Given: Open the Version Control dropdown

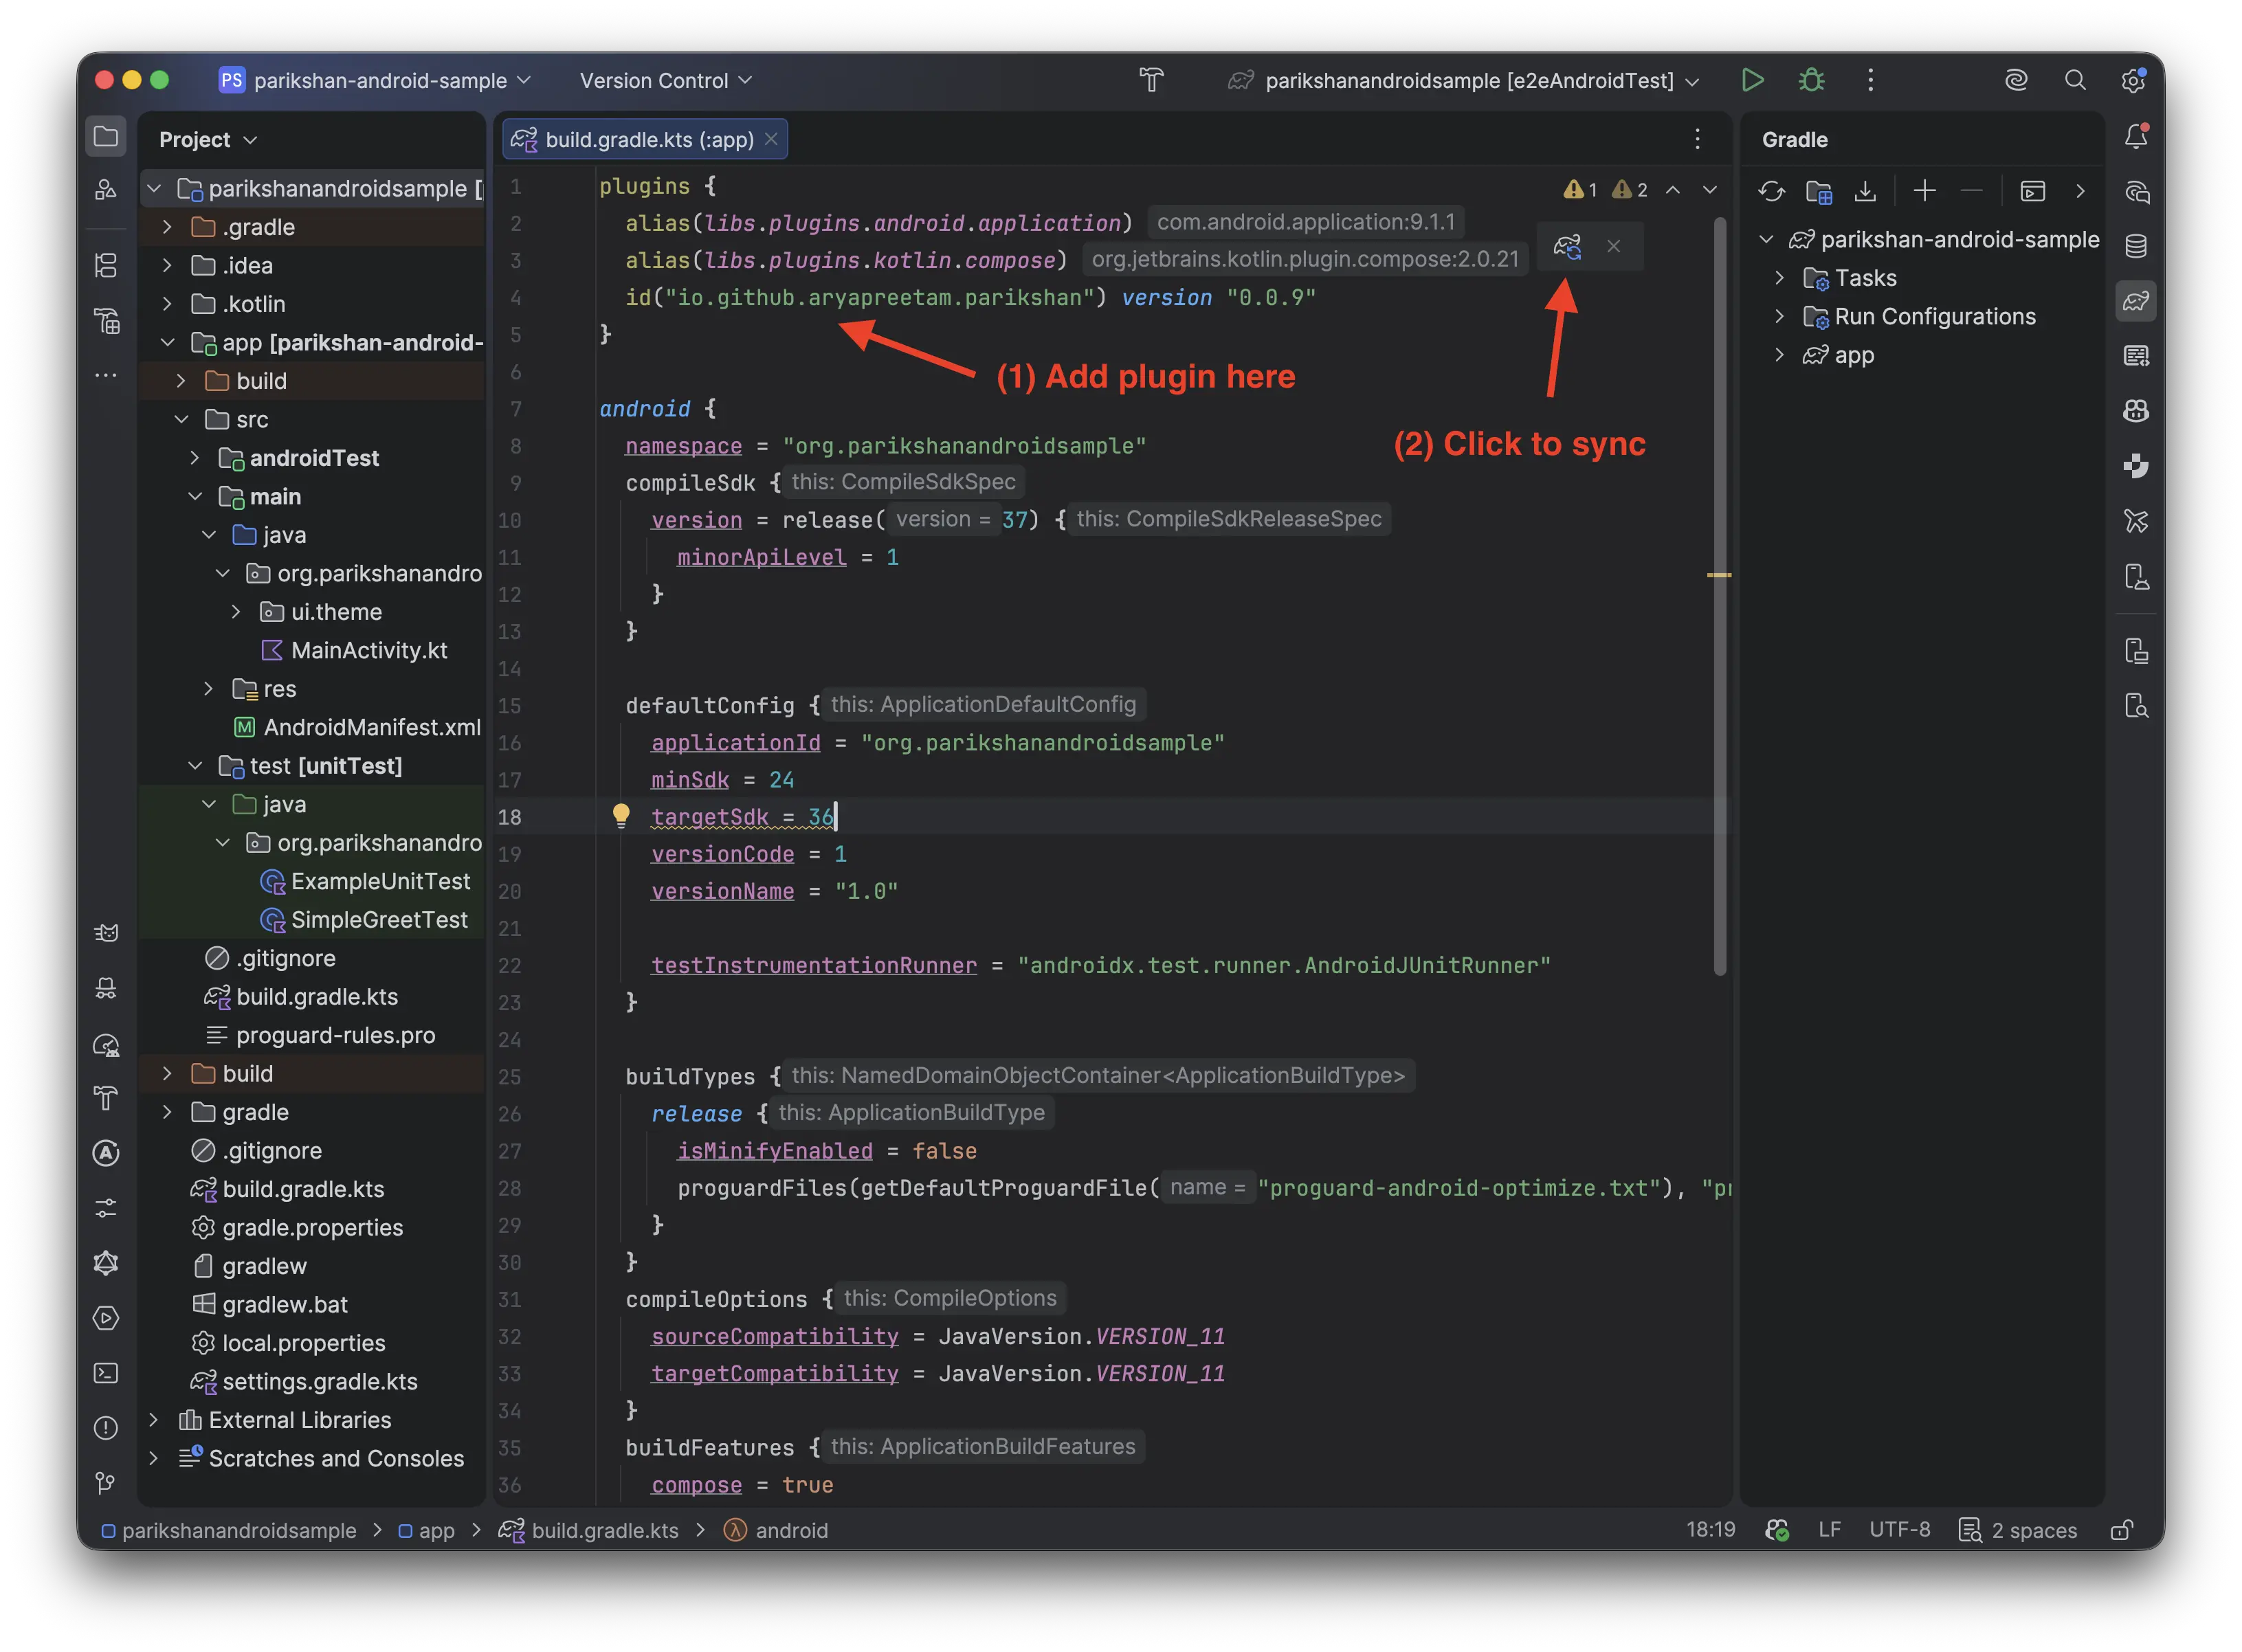Looking at the screenshot, I should click(665, 80).
